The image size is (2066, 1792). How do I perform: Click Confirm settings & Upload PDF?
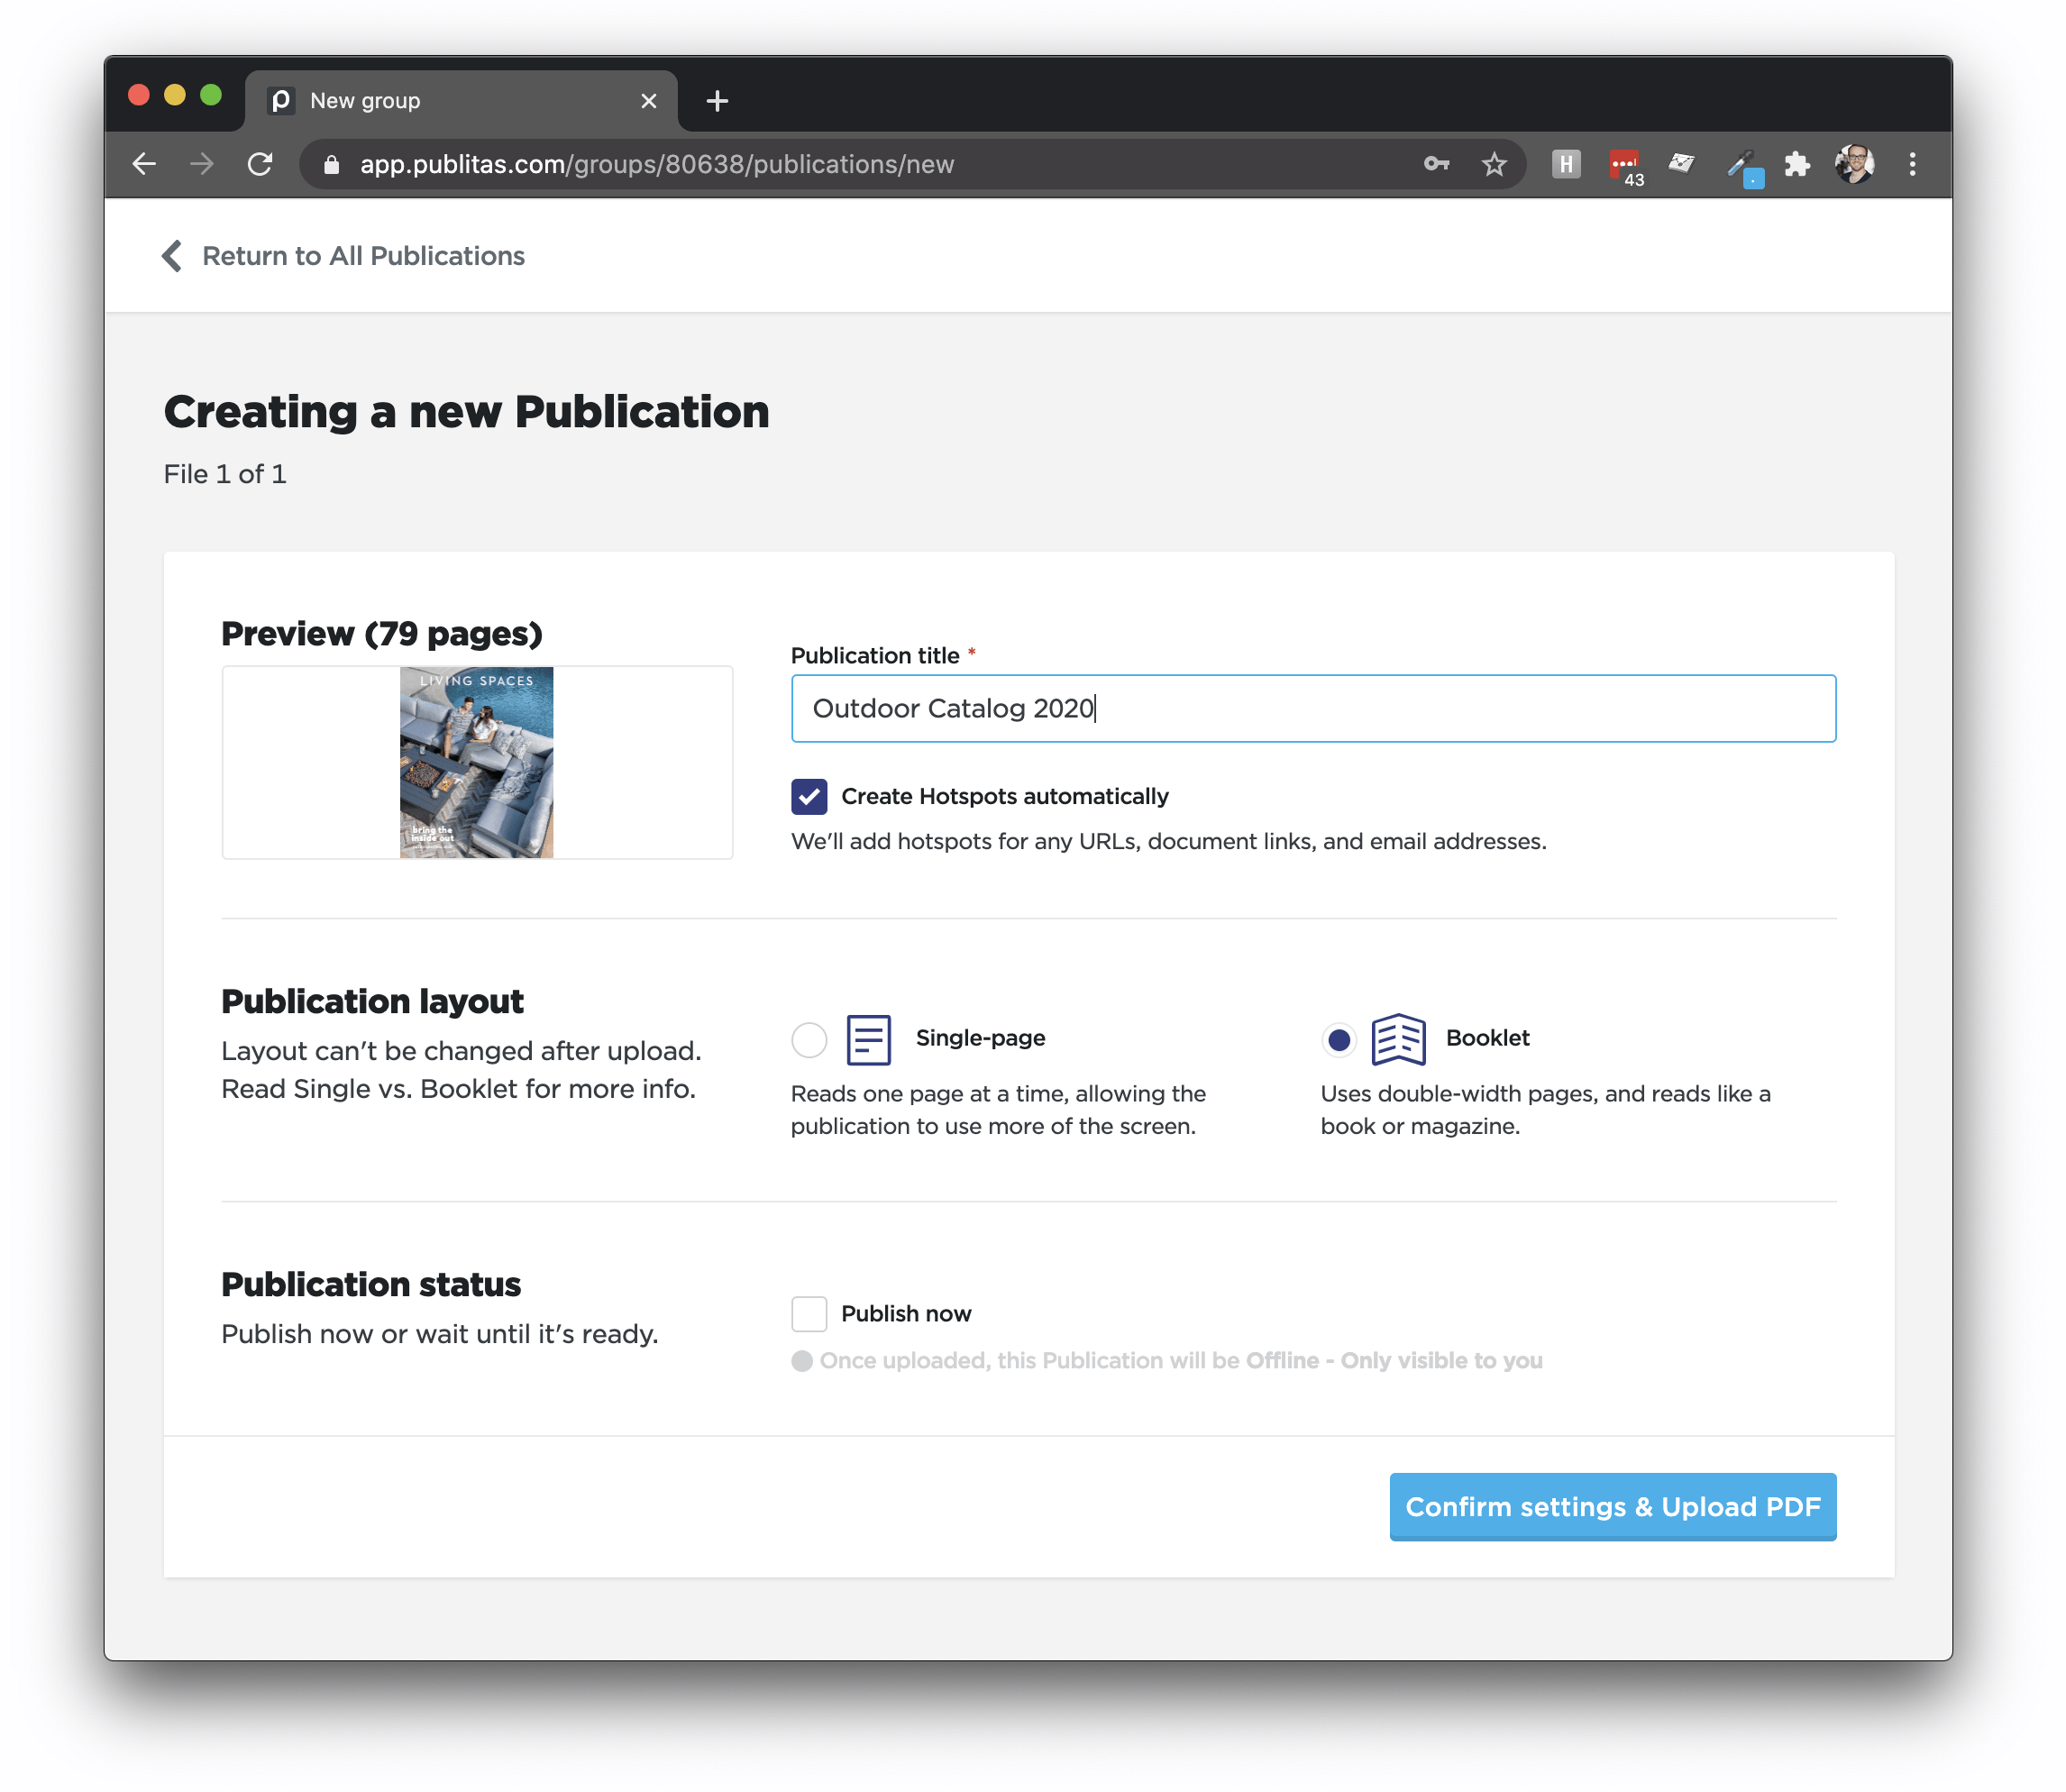[1612, 1507]
